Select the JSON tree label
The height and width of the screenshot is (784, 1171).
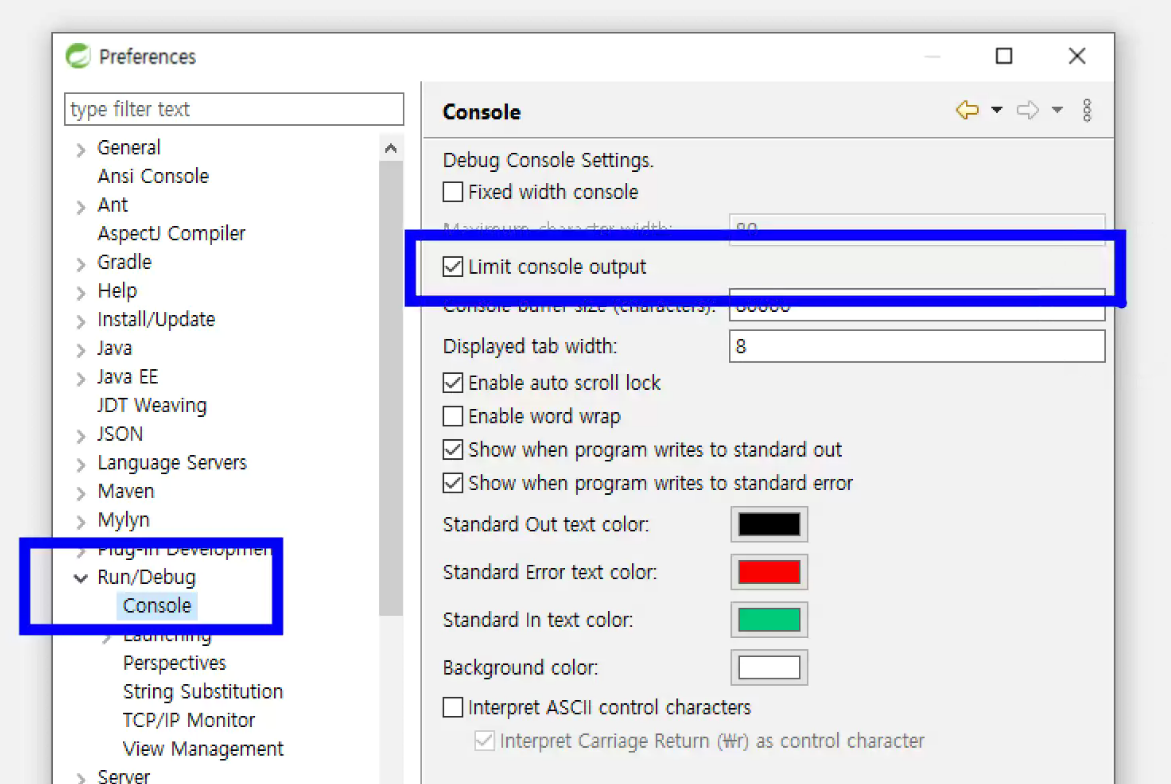[x=119, y=434]
